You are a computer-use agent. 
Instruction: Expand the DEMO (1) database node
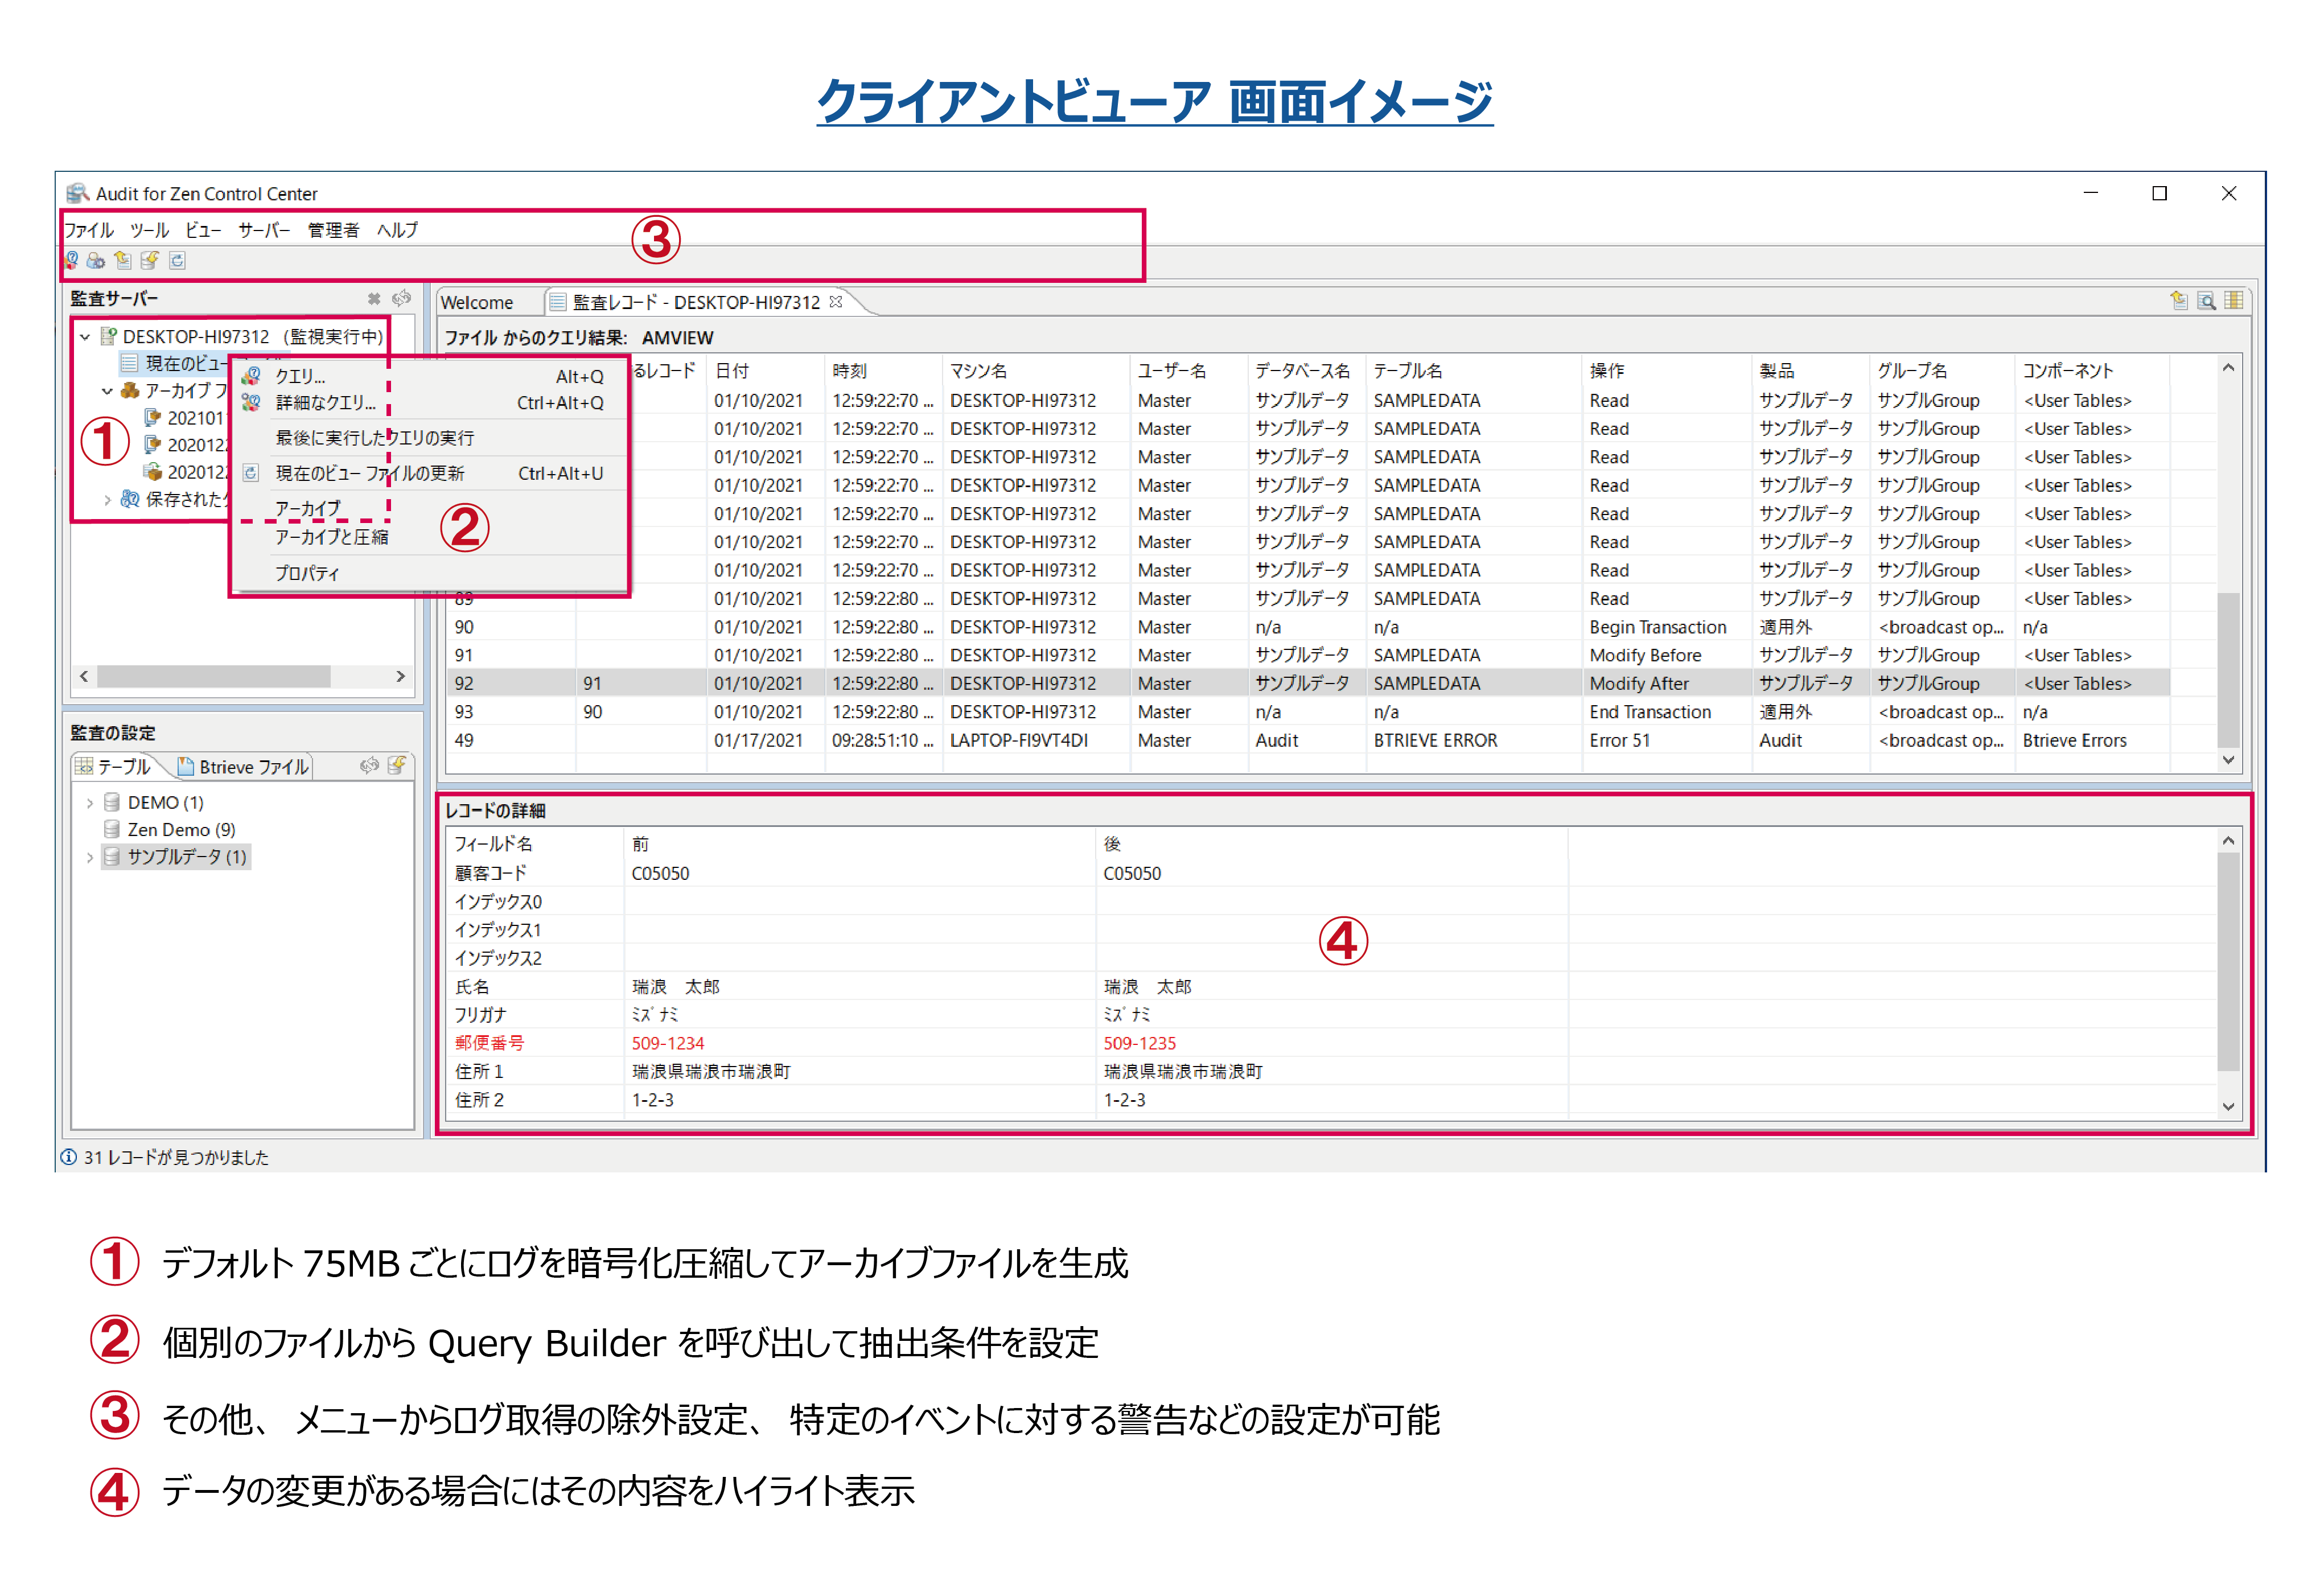point(90,803)
